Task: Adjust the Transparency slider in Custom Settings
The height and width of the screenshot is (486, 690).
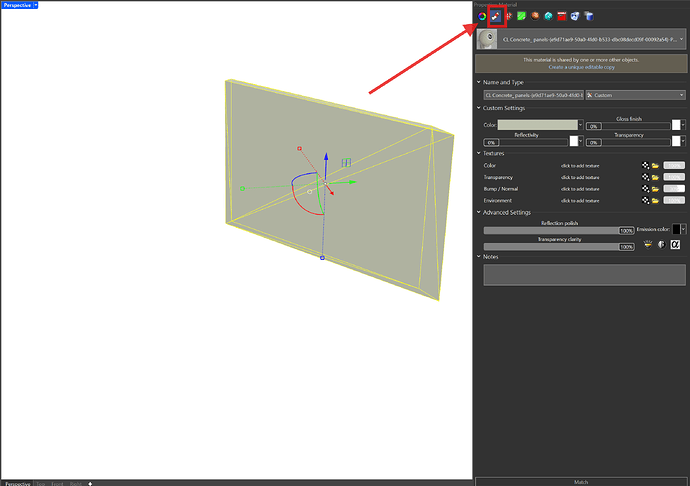Action: coord(628,142)
